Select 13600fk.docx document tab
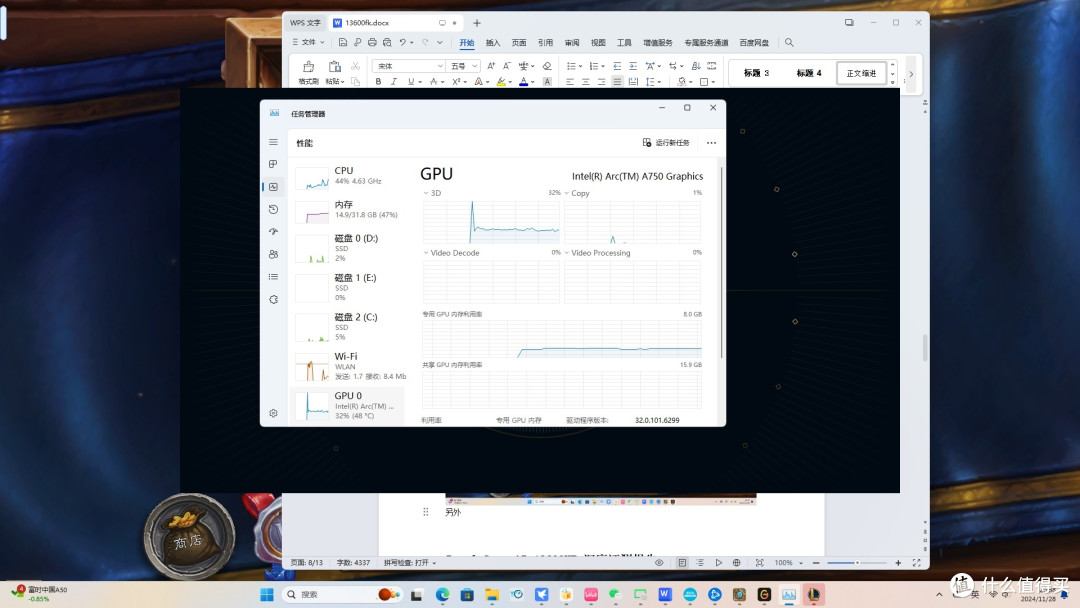Viewport: 1080px width, 608px height. point(395,23)
